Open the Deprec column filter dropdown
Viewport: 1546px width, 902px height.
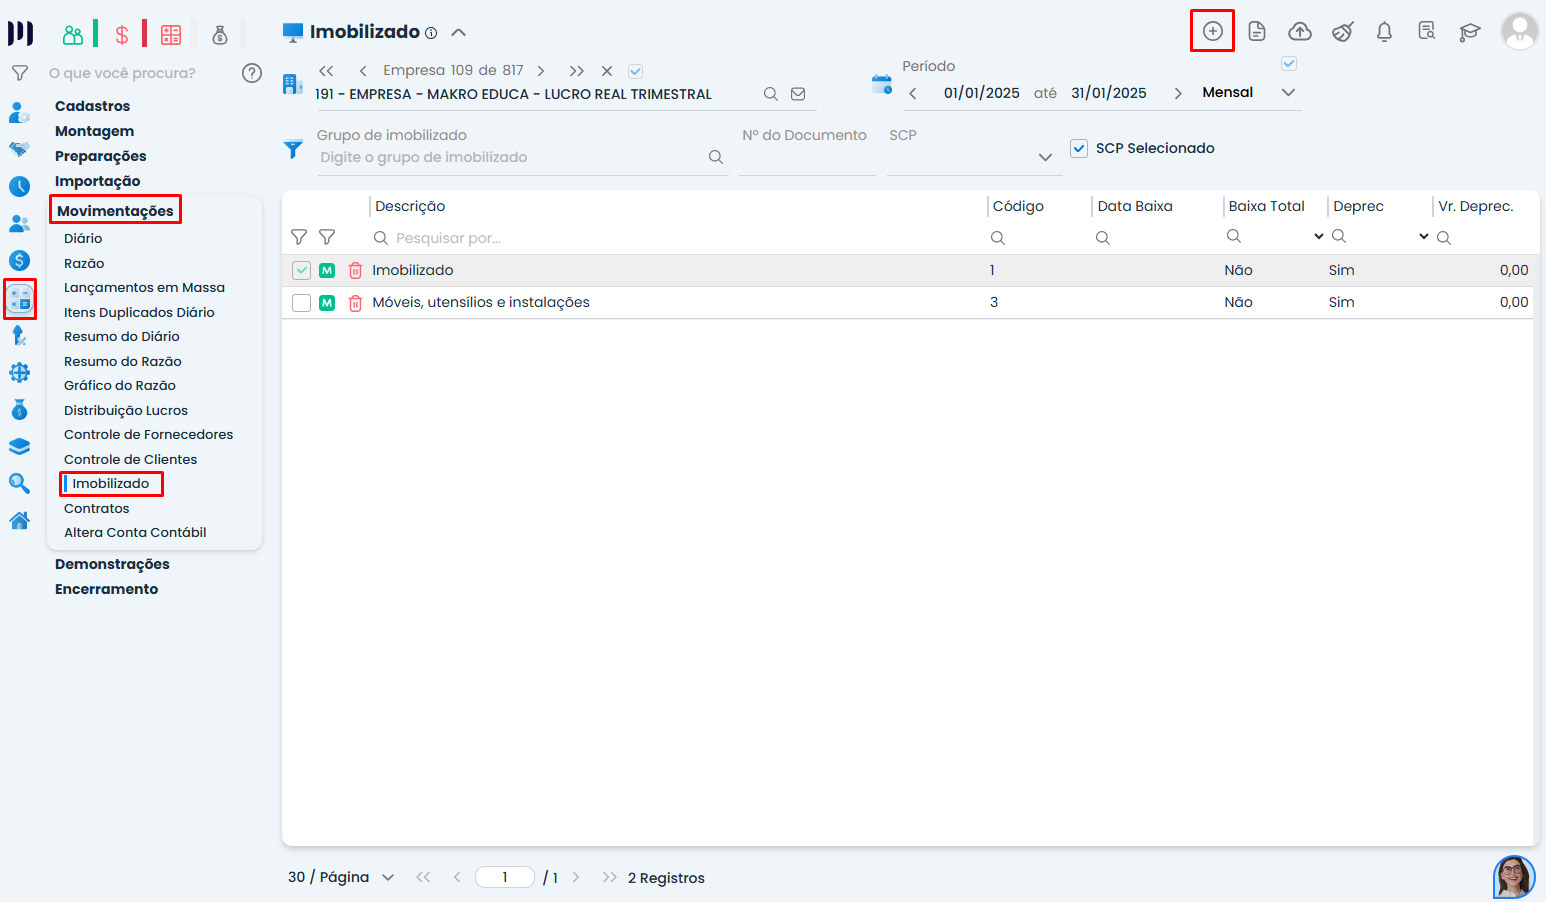tap(1423, 237)
